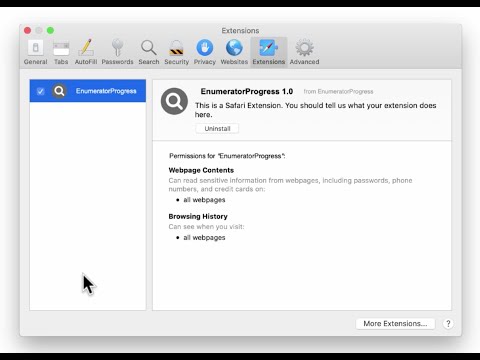Click 'all webpages' under Browsing History
This screenshot has width=480, height=360.
[204, 237]
